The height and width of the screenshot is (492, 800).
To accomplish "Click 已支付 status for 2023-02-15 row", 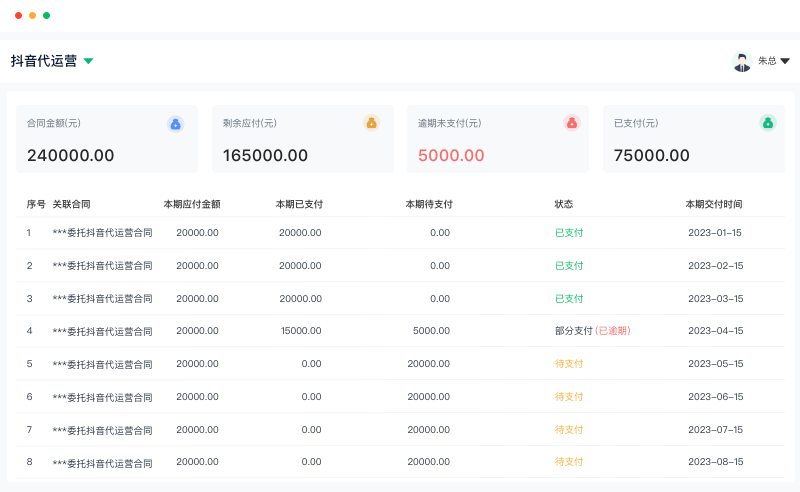I will click(569, 266).
